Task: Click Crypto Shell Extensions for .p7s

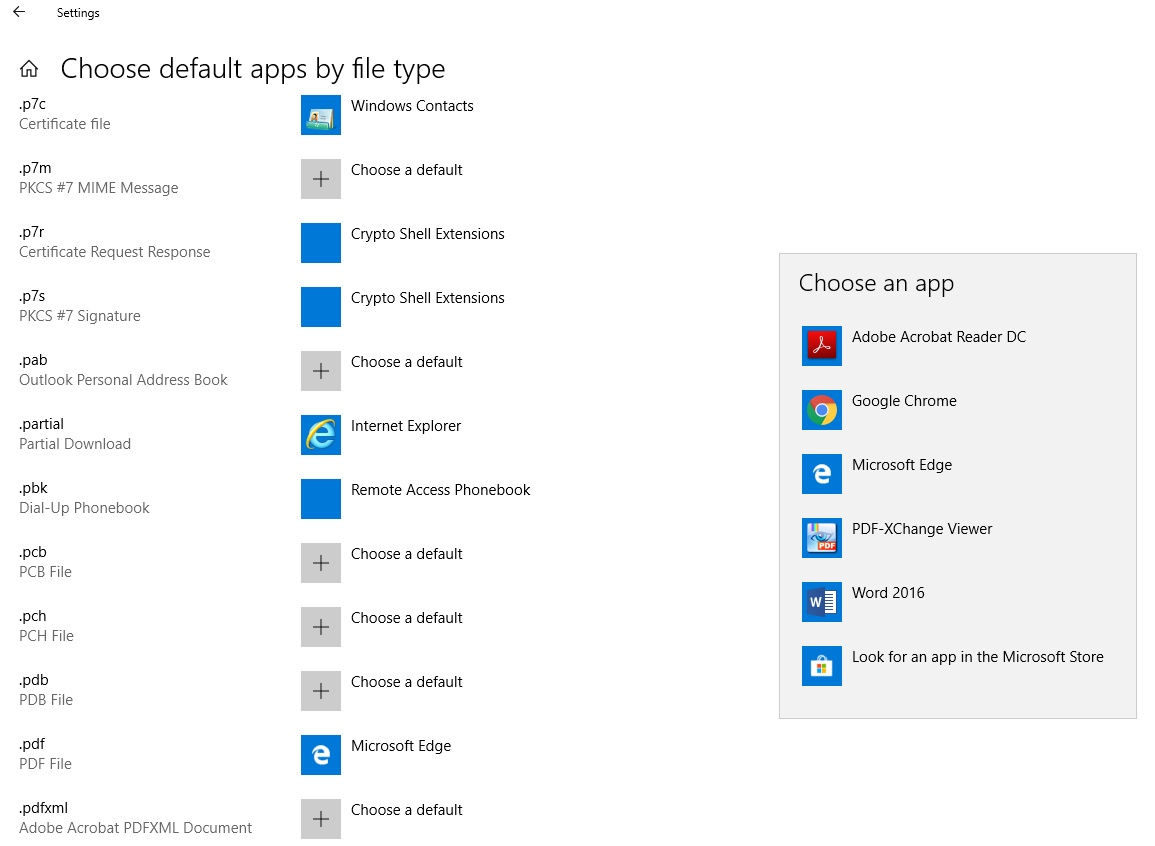Action: coord(427,298)
